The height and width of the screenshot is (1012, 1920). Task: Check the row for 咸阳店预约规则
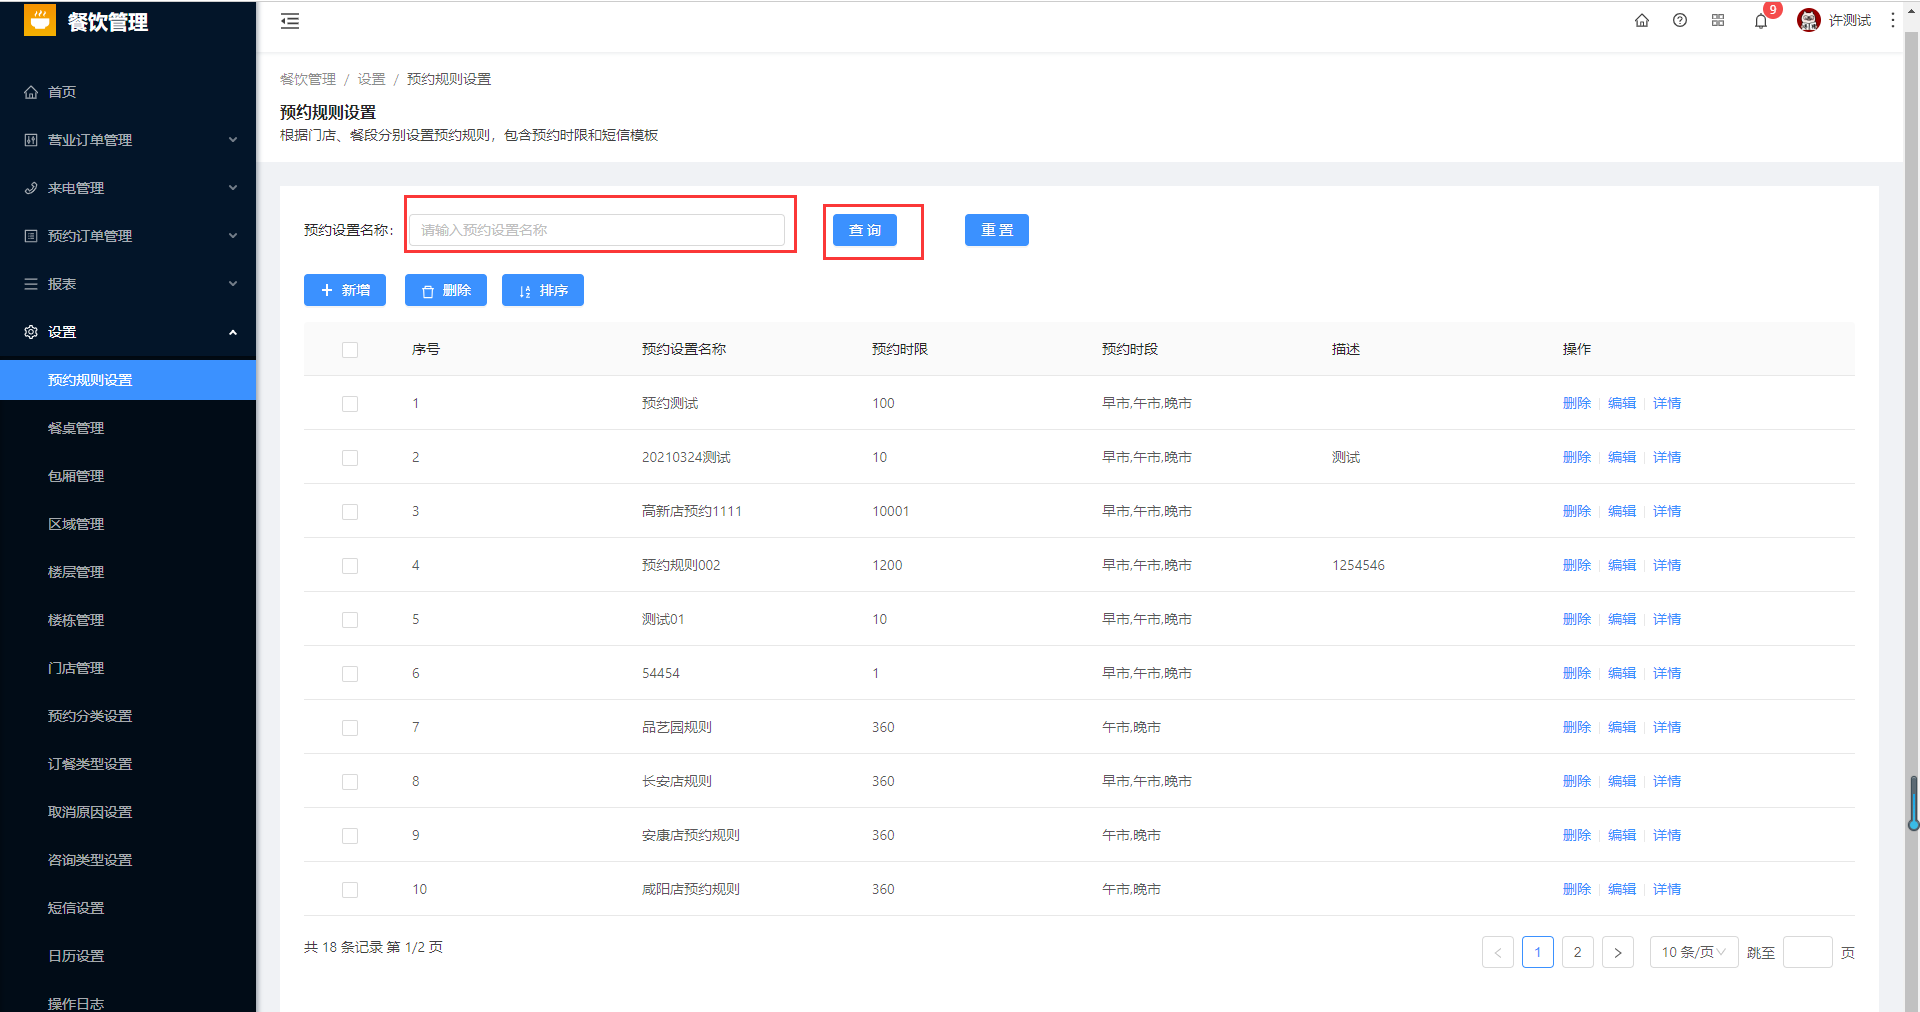point(350,890)
